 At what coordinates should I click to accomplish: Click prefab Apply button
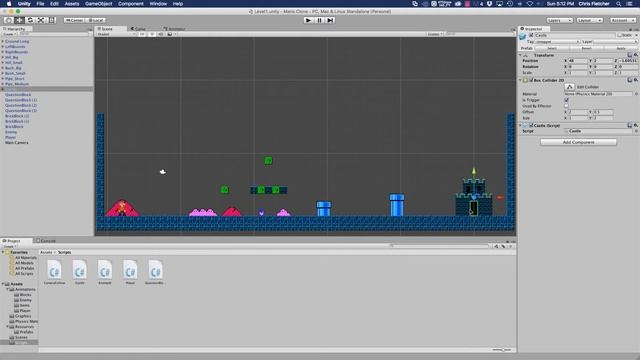click(x=621, y=48)
